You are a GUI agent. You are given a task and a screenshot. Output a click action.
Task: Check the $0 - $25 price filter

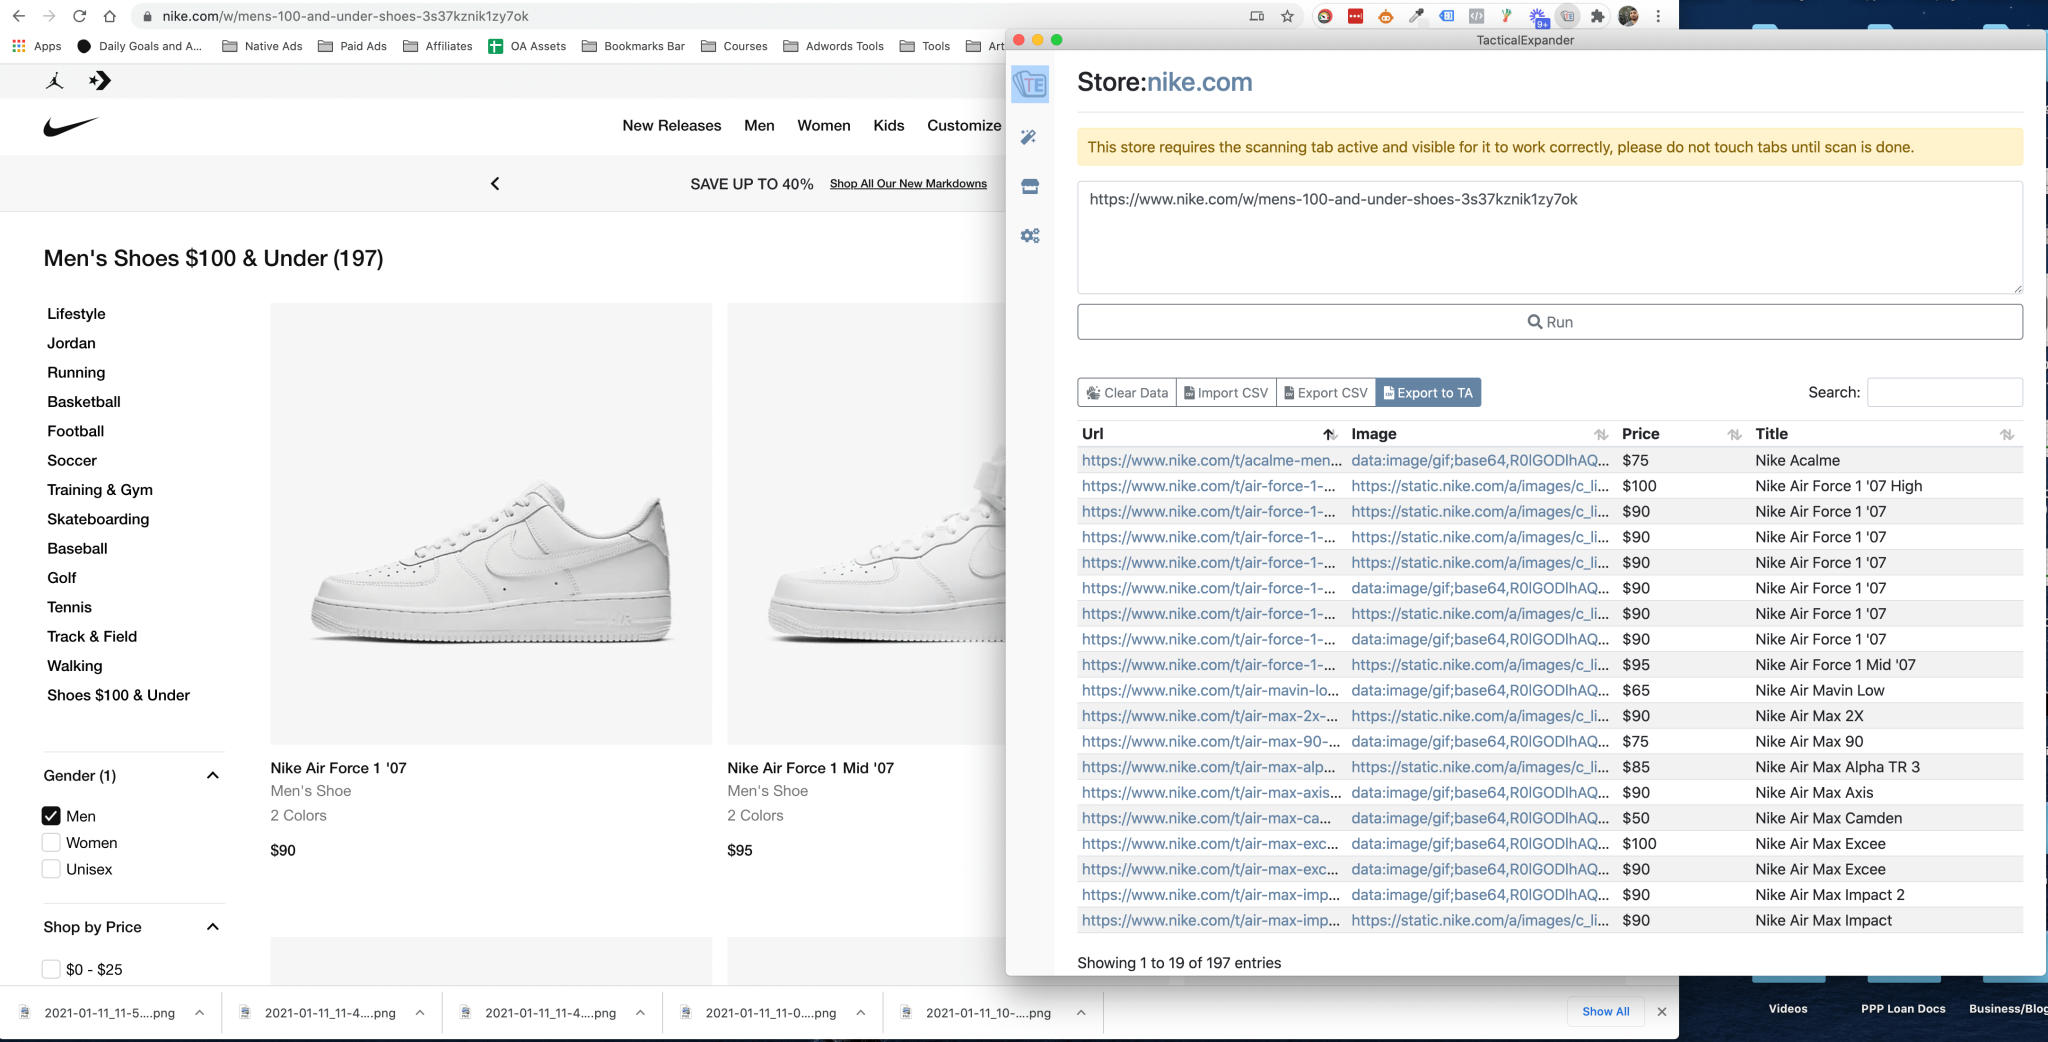51,969
